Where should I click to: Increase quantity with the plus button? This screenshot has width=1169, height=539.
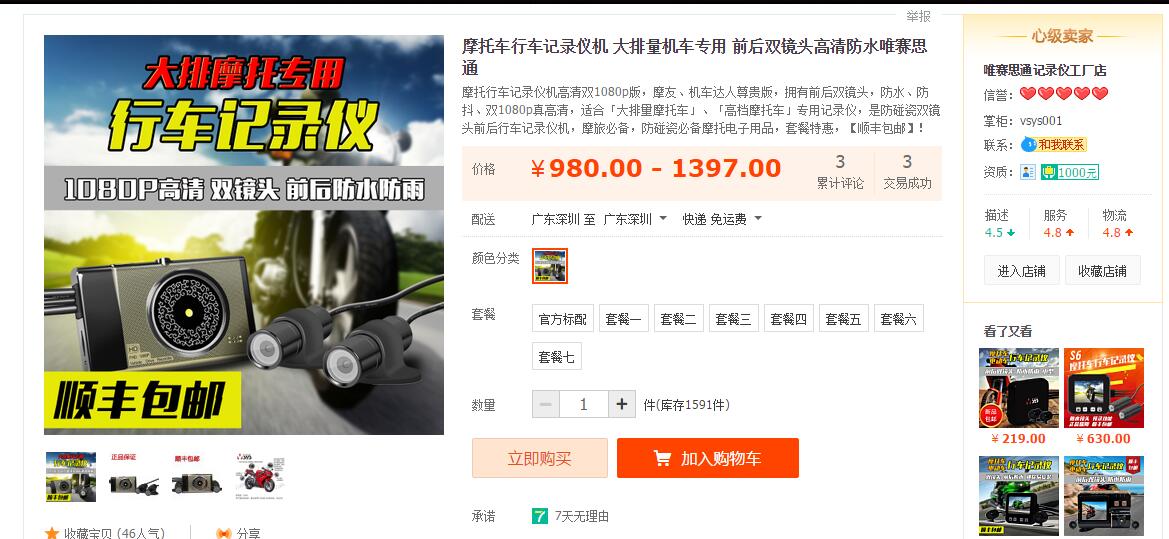622,404
